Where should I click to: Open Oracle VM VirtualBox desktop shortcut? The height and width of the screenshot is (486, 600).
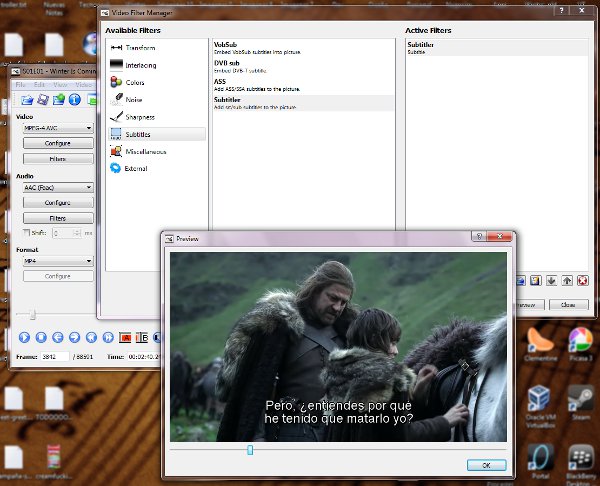(x=540, y=406)
